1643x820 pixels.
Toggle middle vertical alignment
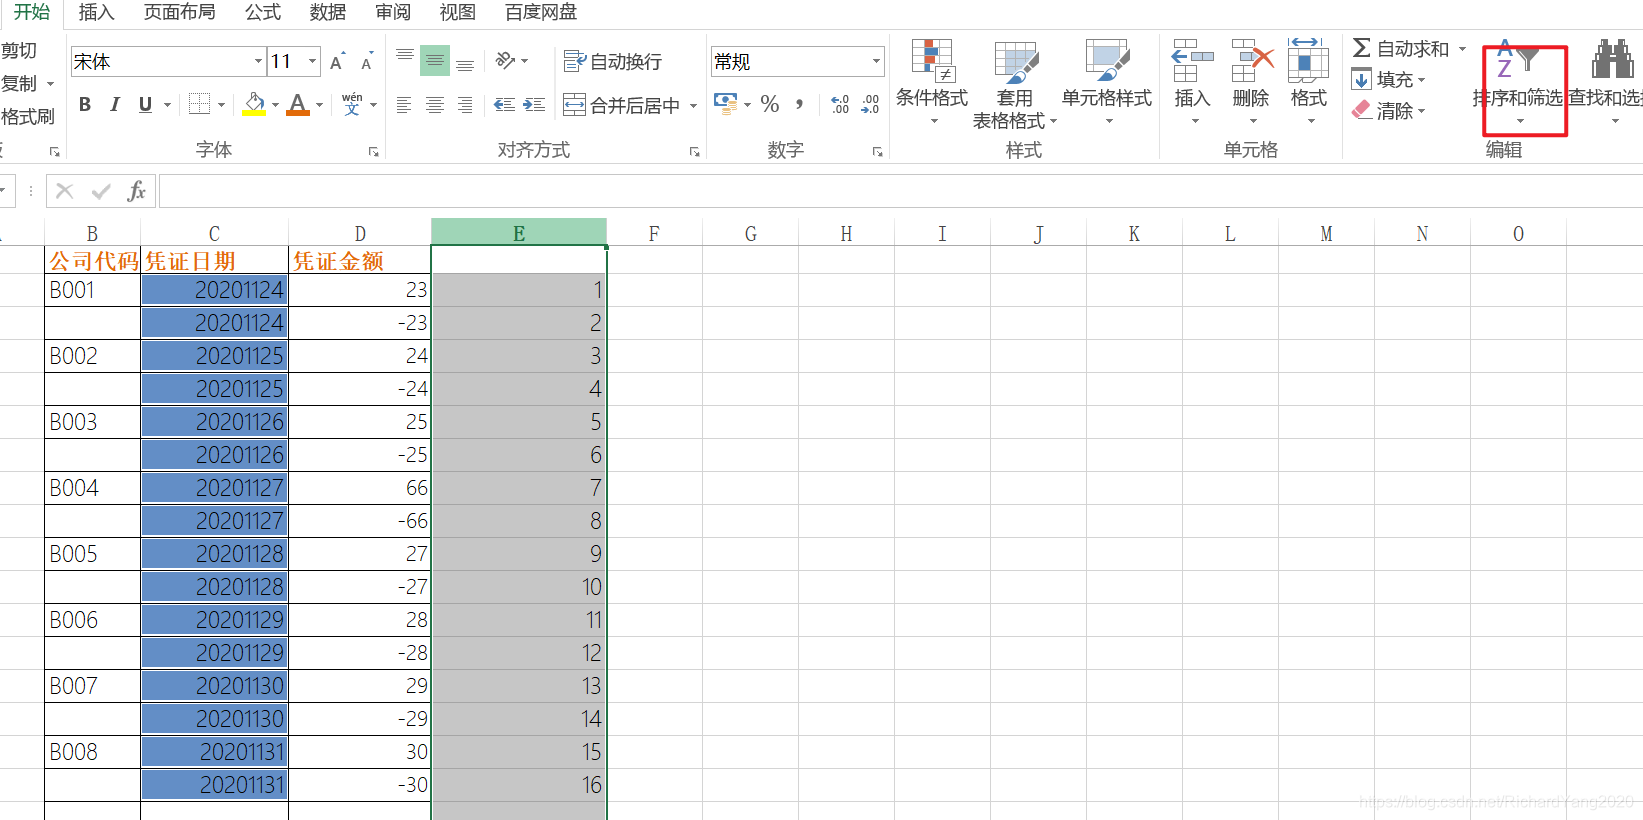[434, 62]
